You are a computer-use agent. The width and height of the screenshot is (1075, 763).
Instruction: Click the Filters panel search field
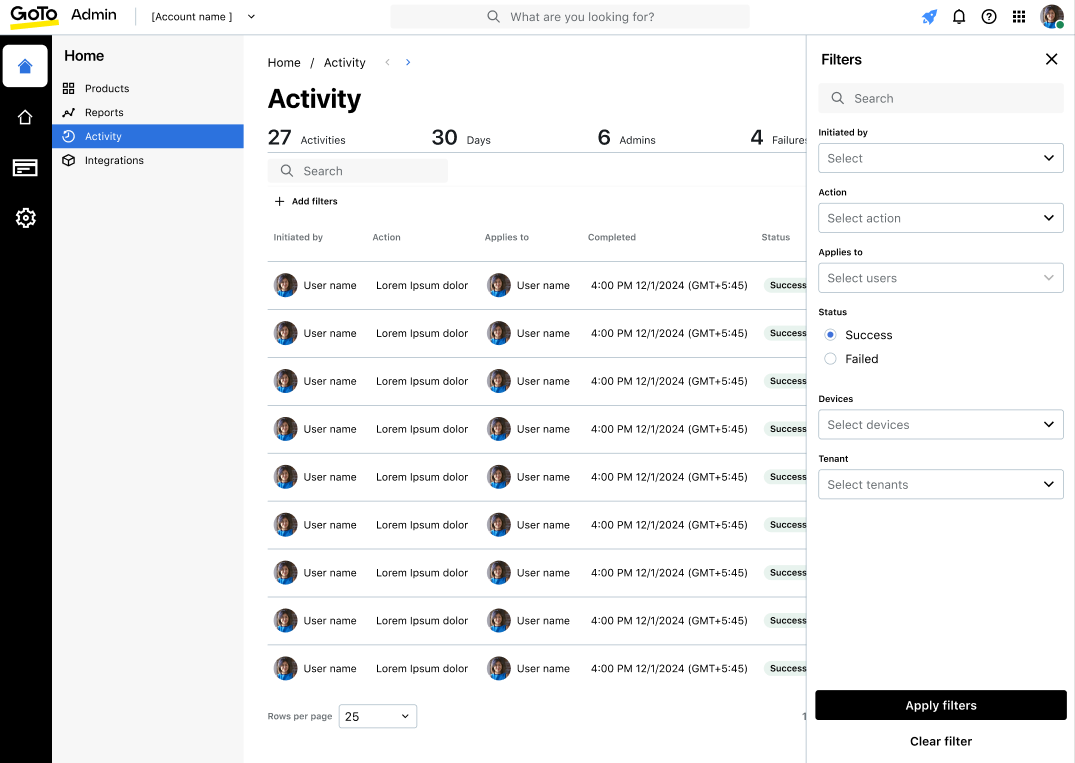click(x=940, y=98)
